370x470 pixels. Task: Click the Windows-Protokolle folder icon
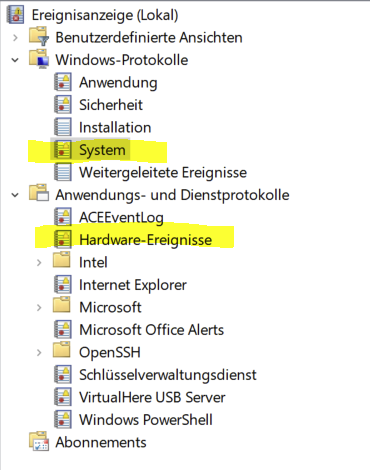39,59
